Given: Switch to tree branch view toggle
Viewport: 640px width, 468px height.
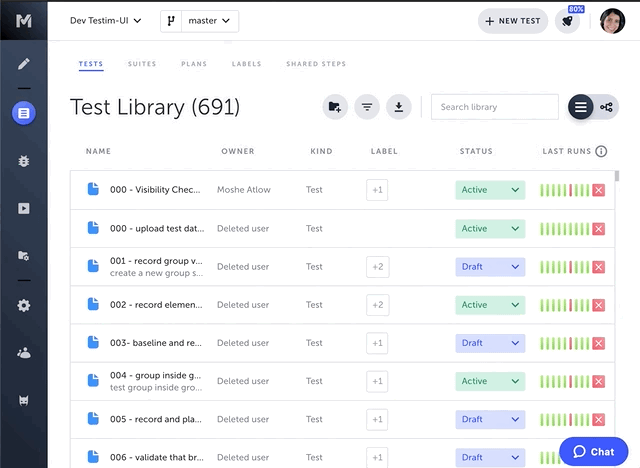Looking at the screenshot, I should tap(607, 107).
